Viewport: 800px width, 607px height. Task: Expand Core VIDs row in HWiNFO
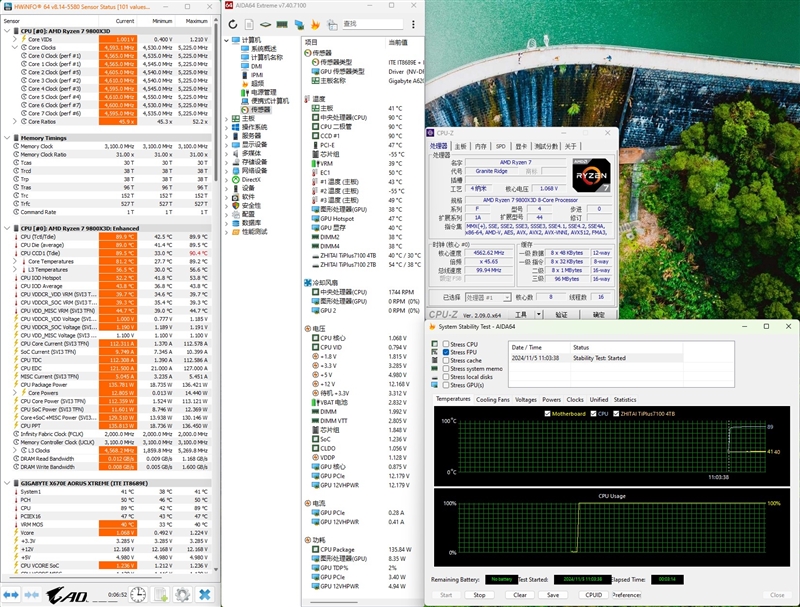coord(15,39)
